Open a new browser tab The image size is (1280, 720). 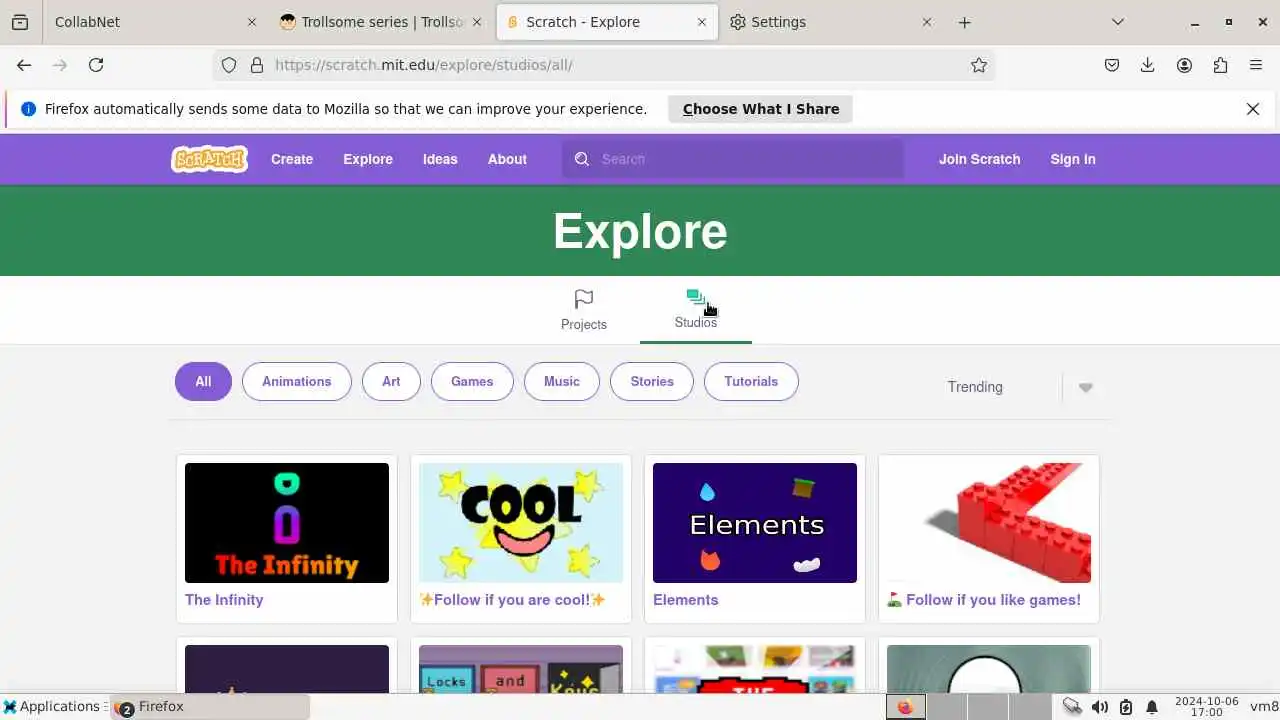(x=964, y=22)
